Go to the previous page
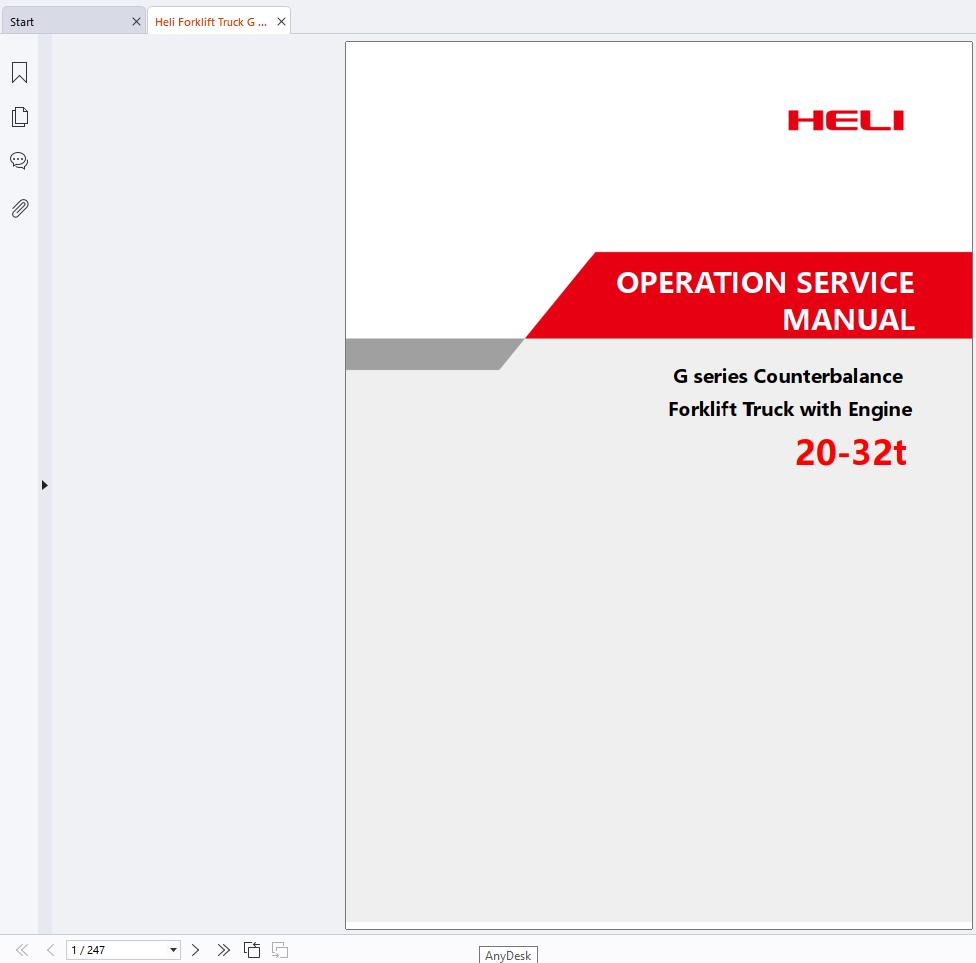The image size is (976, 963). (x=50, y=950)
